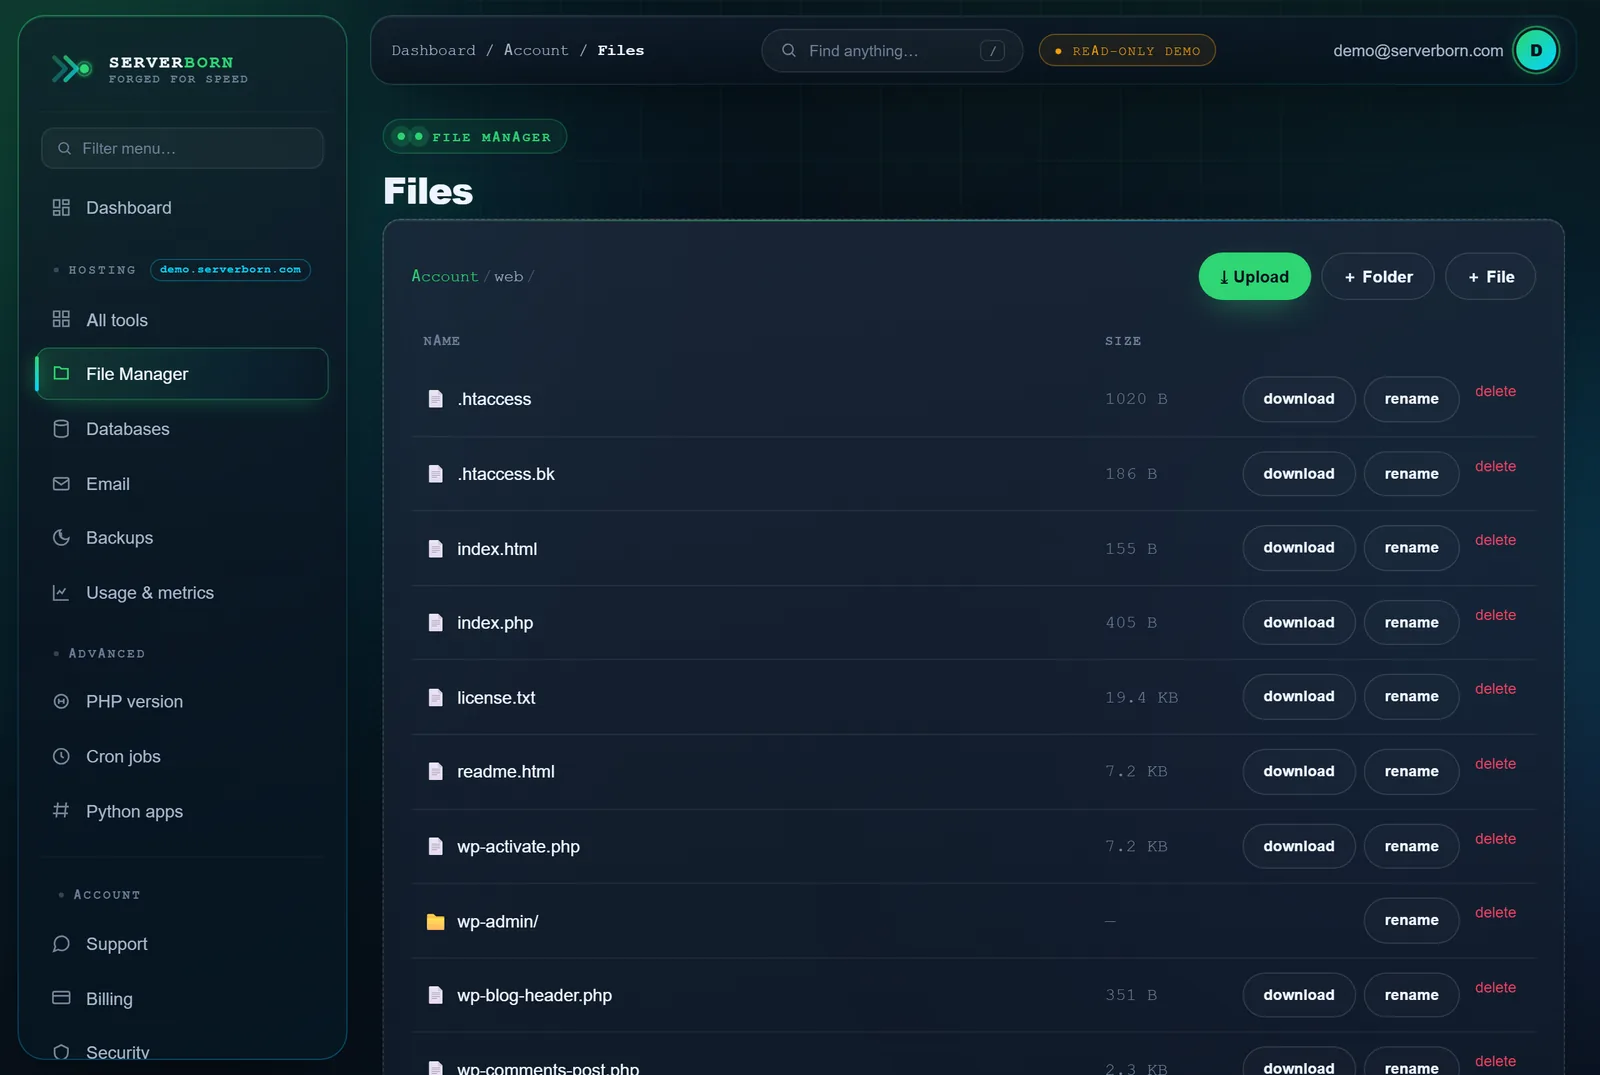This screenshot has width=1600, height=1075.
Task: Click the demo.serverborn.com hosting badge
Action: (230, 270)
